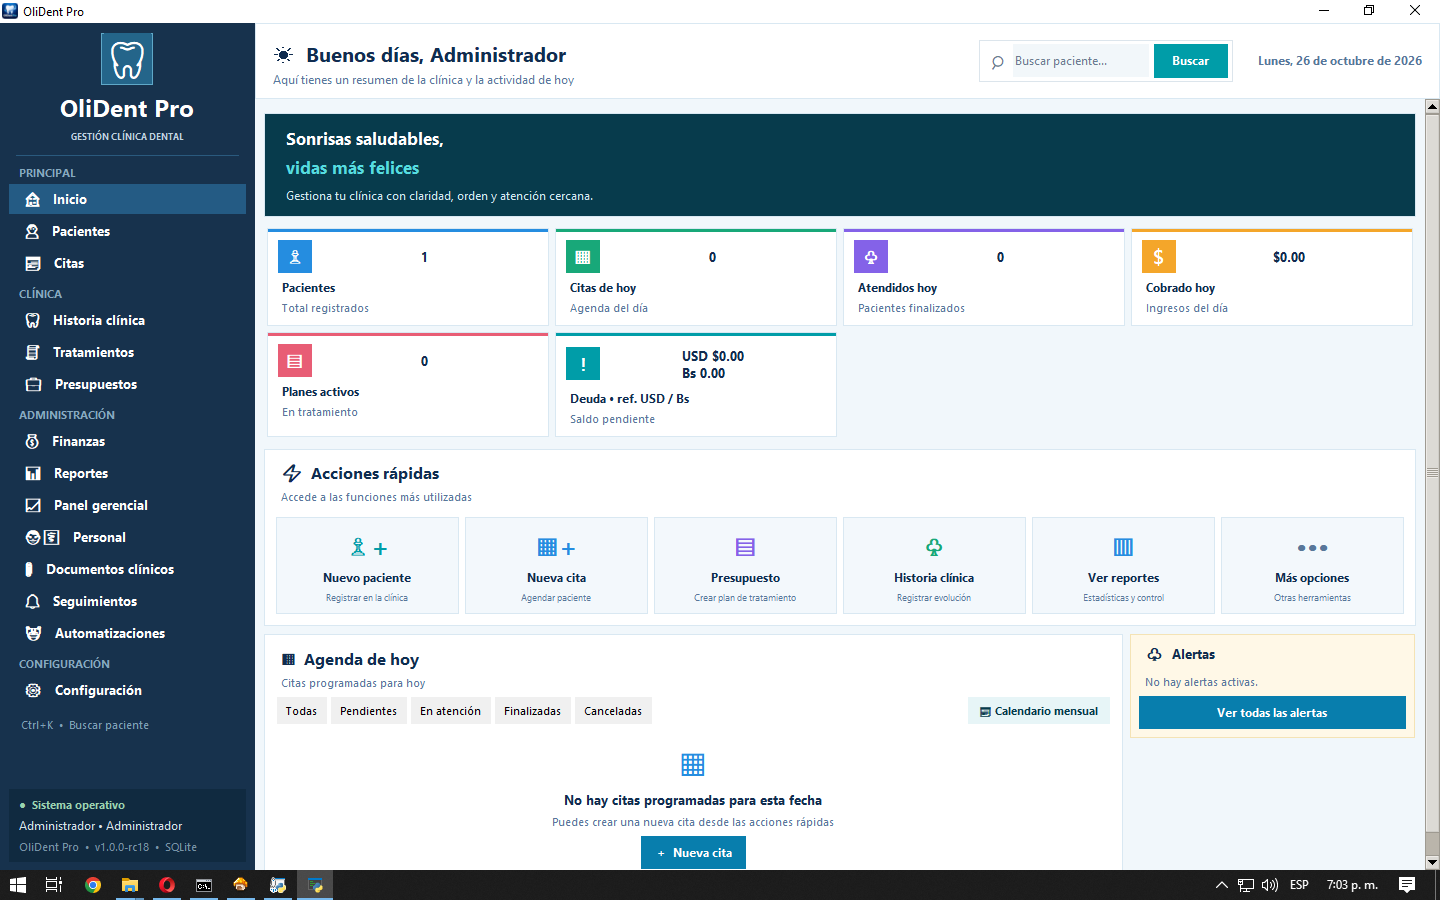The width and height of the screenshot is (1440, 900).
Task: Click the Pacientes total registrados card icon
Action: [295, 257]
